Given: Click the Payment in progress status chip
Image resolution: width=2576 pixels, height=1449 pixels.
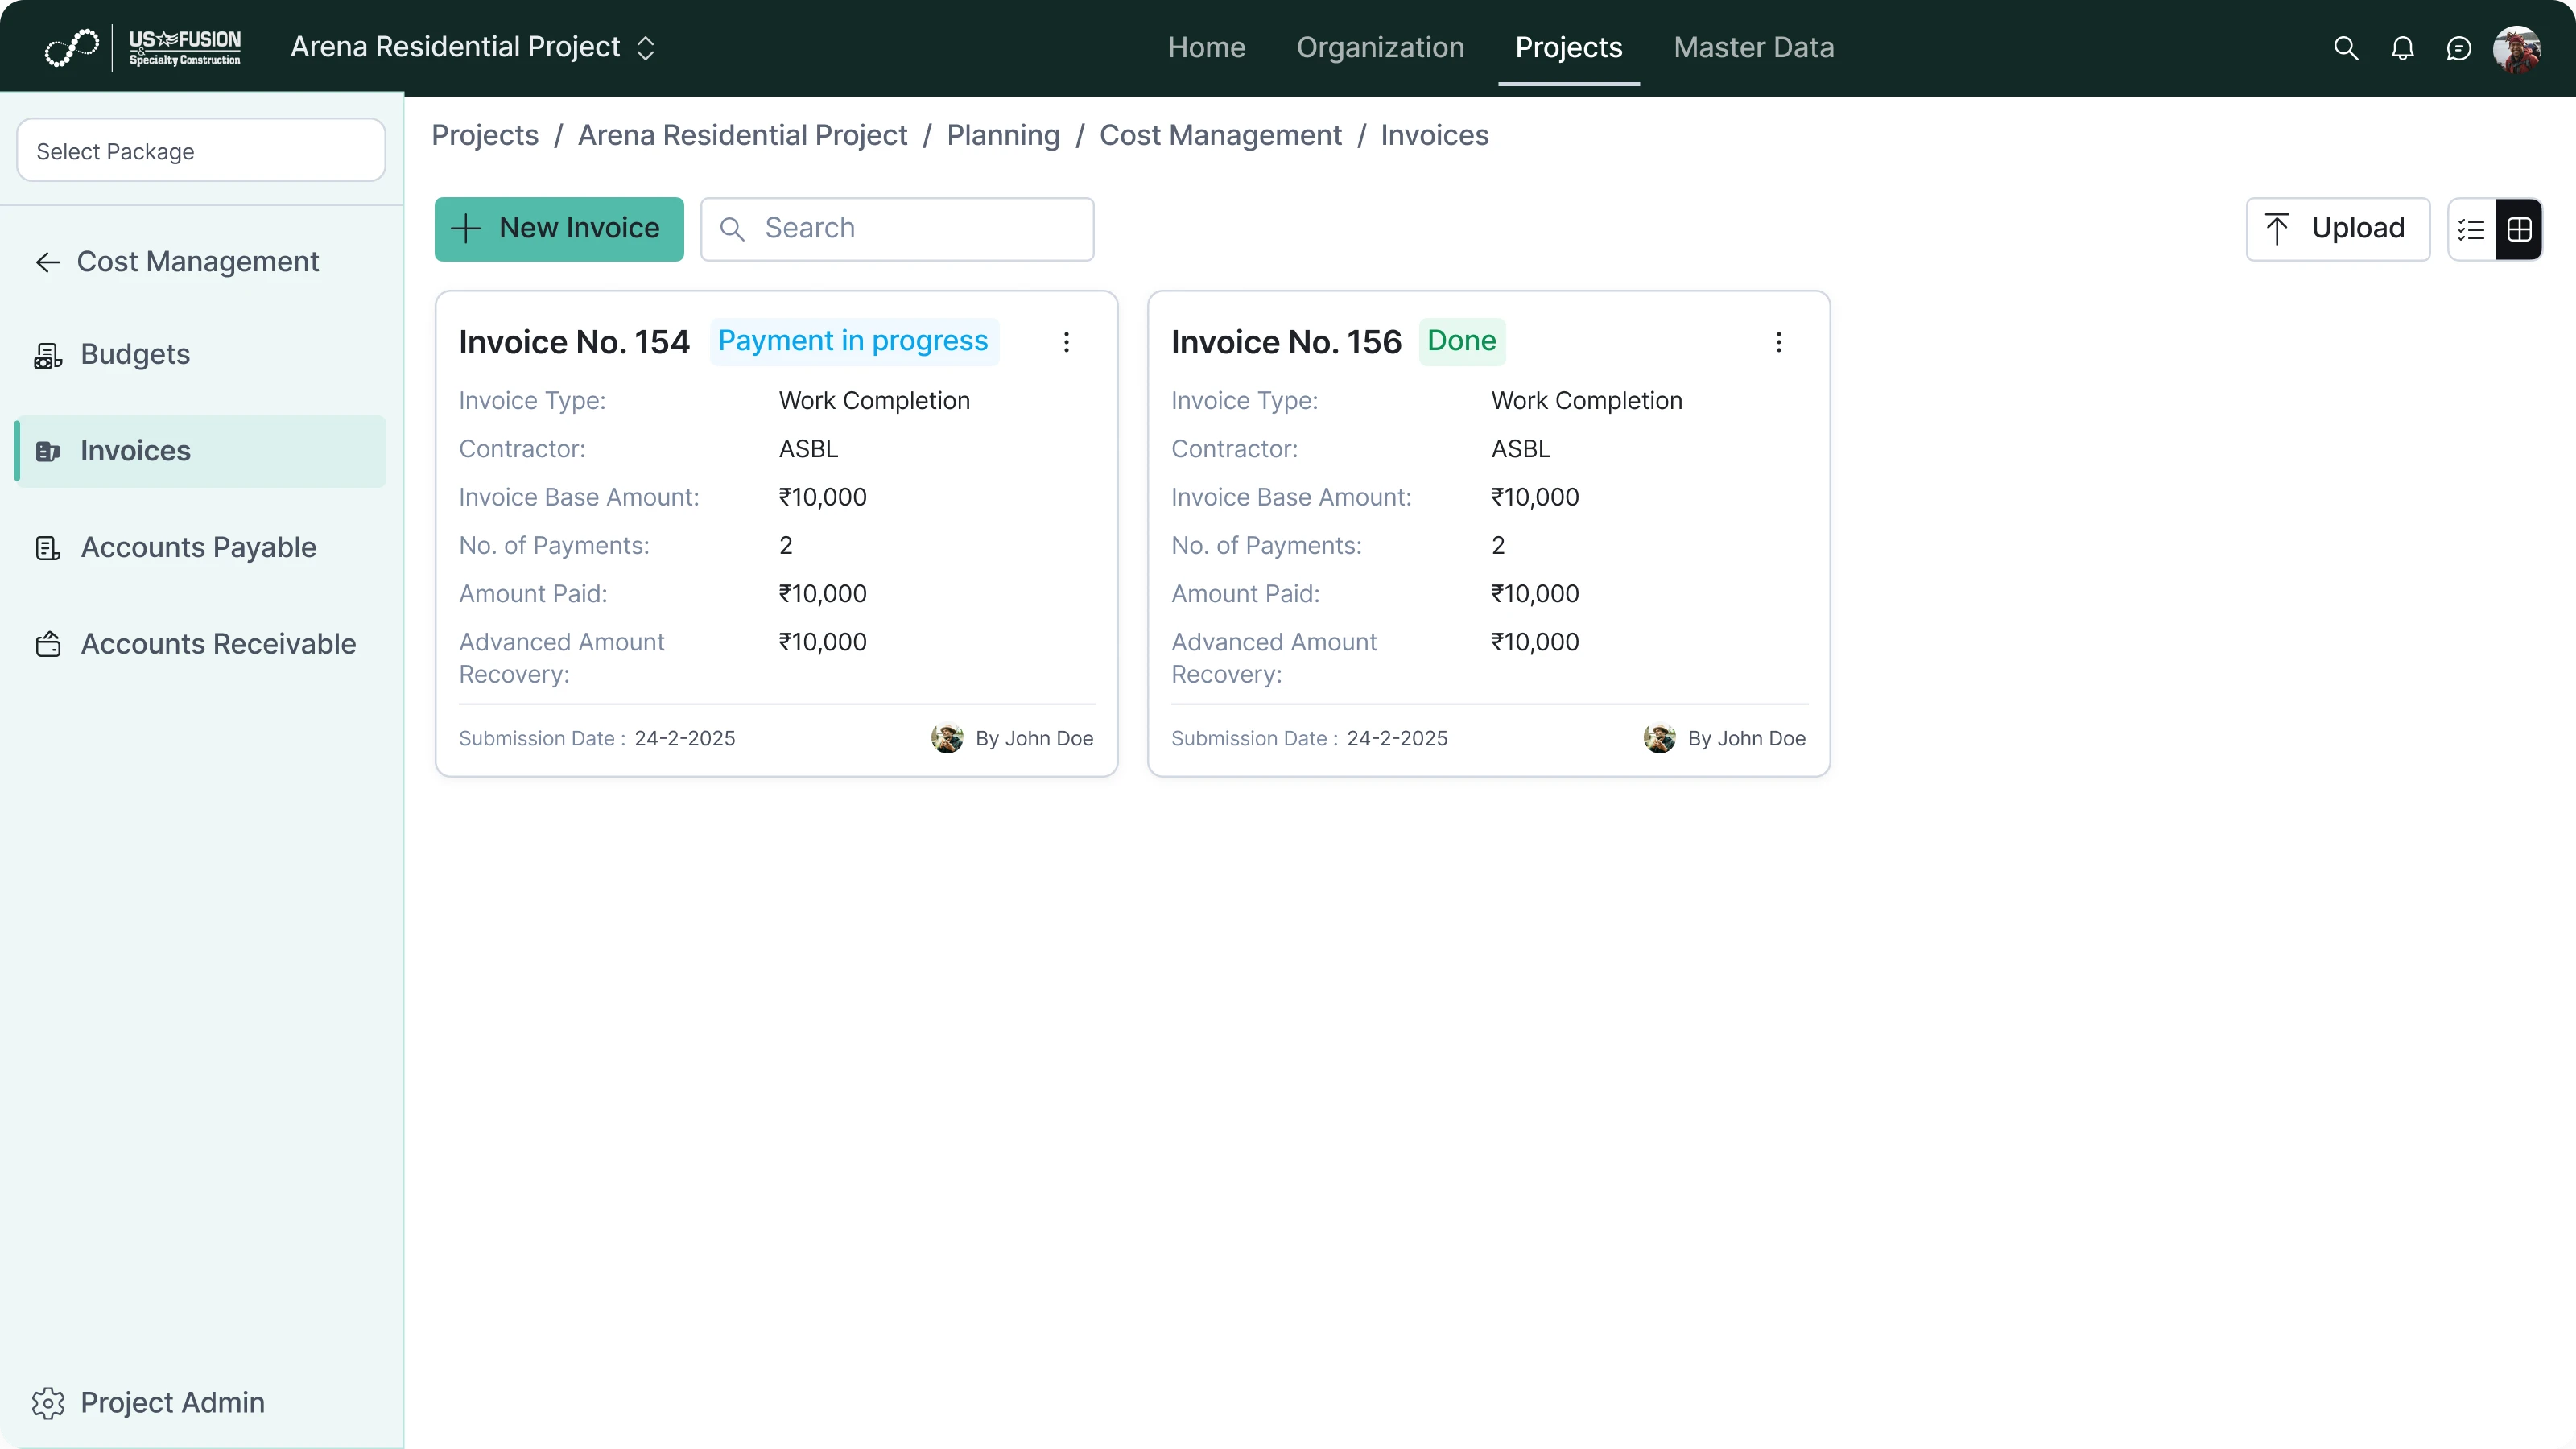Looking at the screenshot, I should (x=852, y=340).
